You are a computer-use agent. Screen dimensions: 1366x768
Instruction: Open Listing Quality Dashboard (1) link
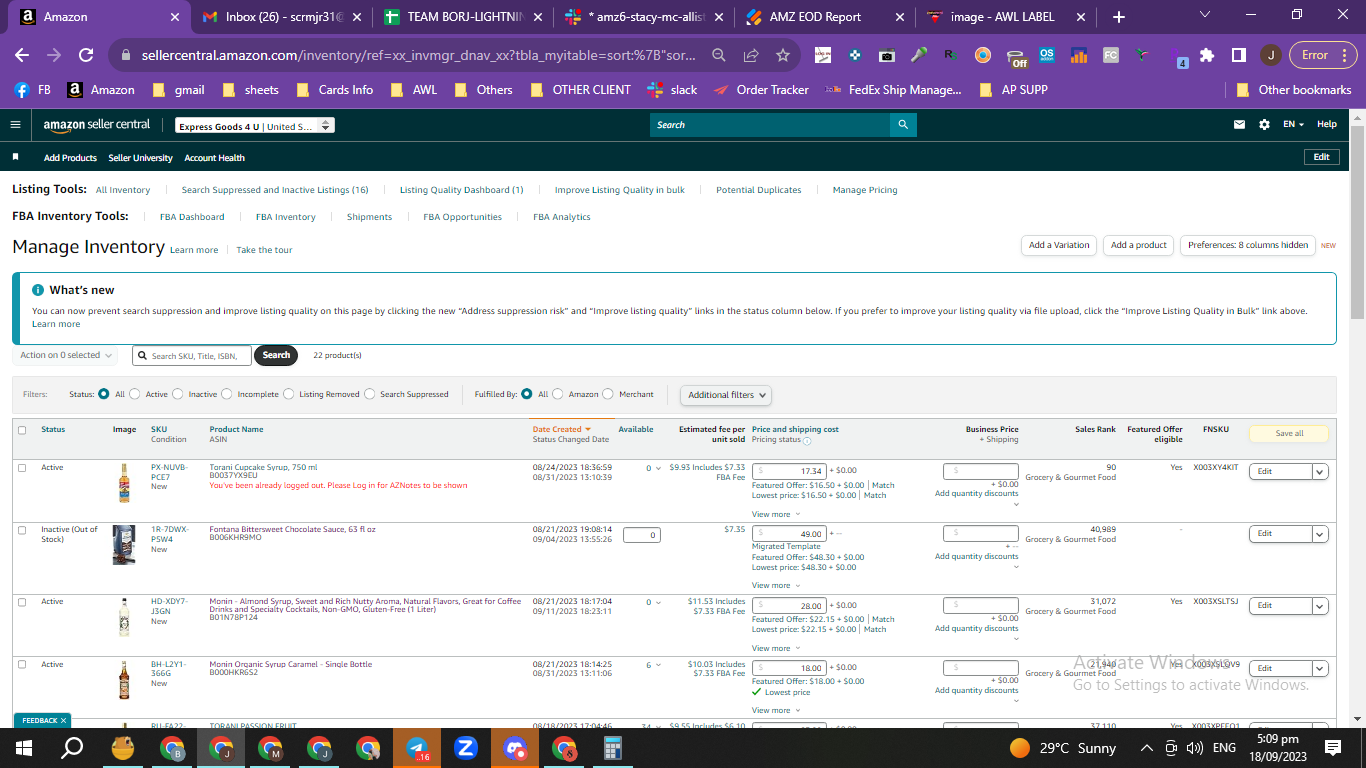click(x=461, y=190)
